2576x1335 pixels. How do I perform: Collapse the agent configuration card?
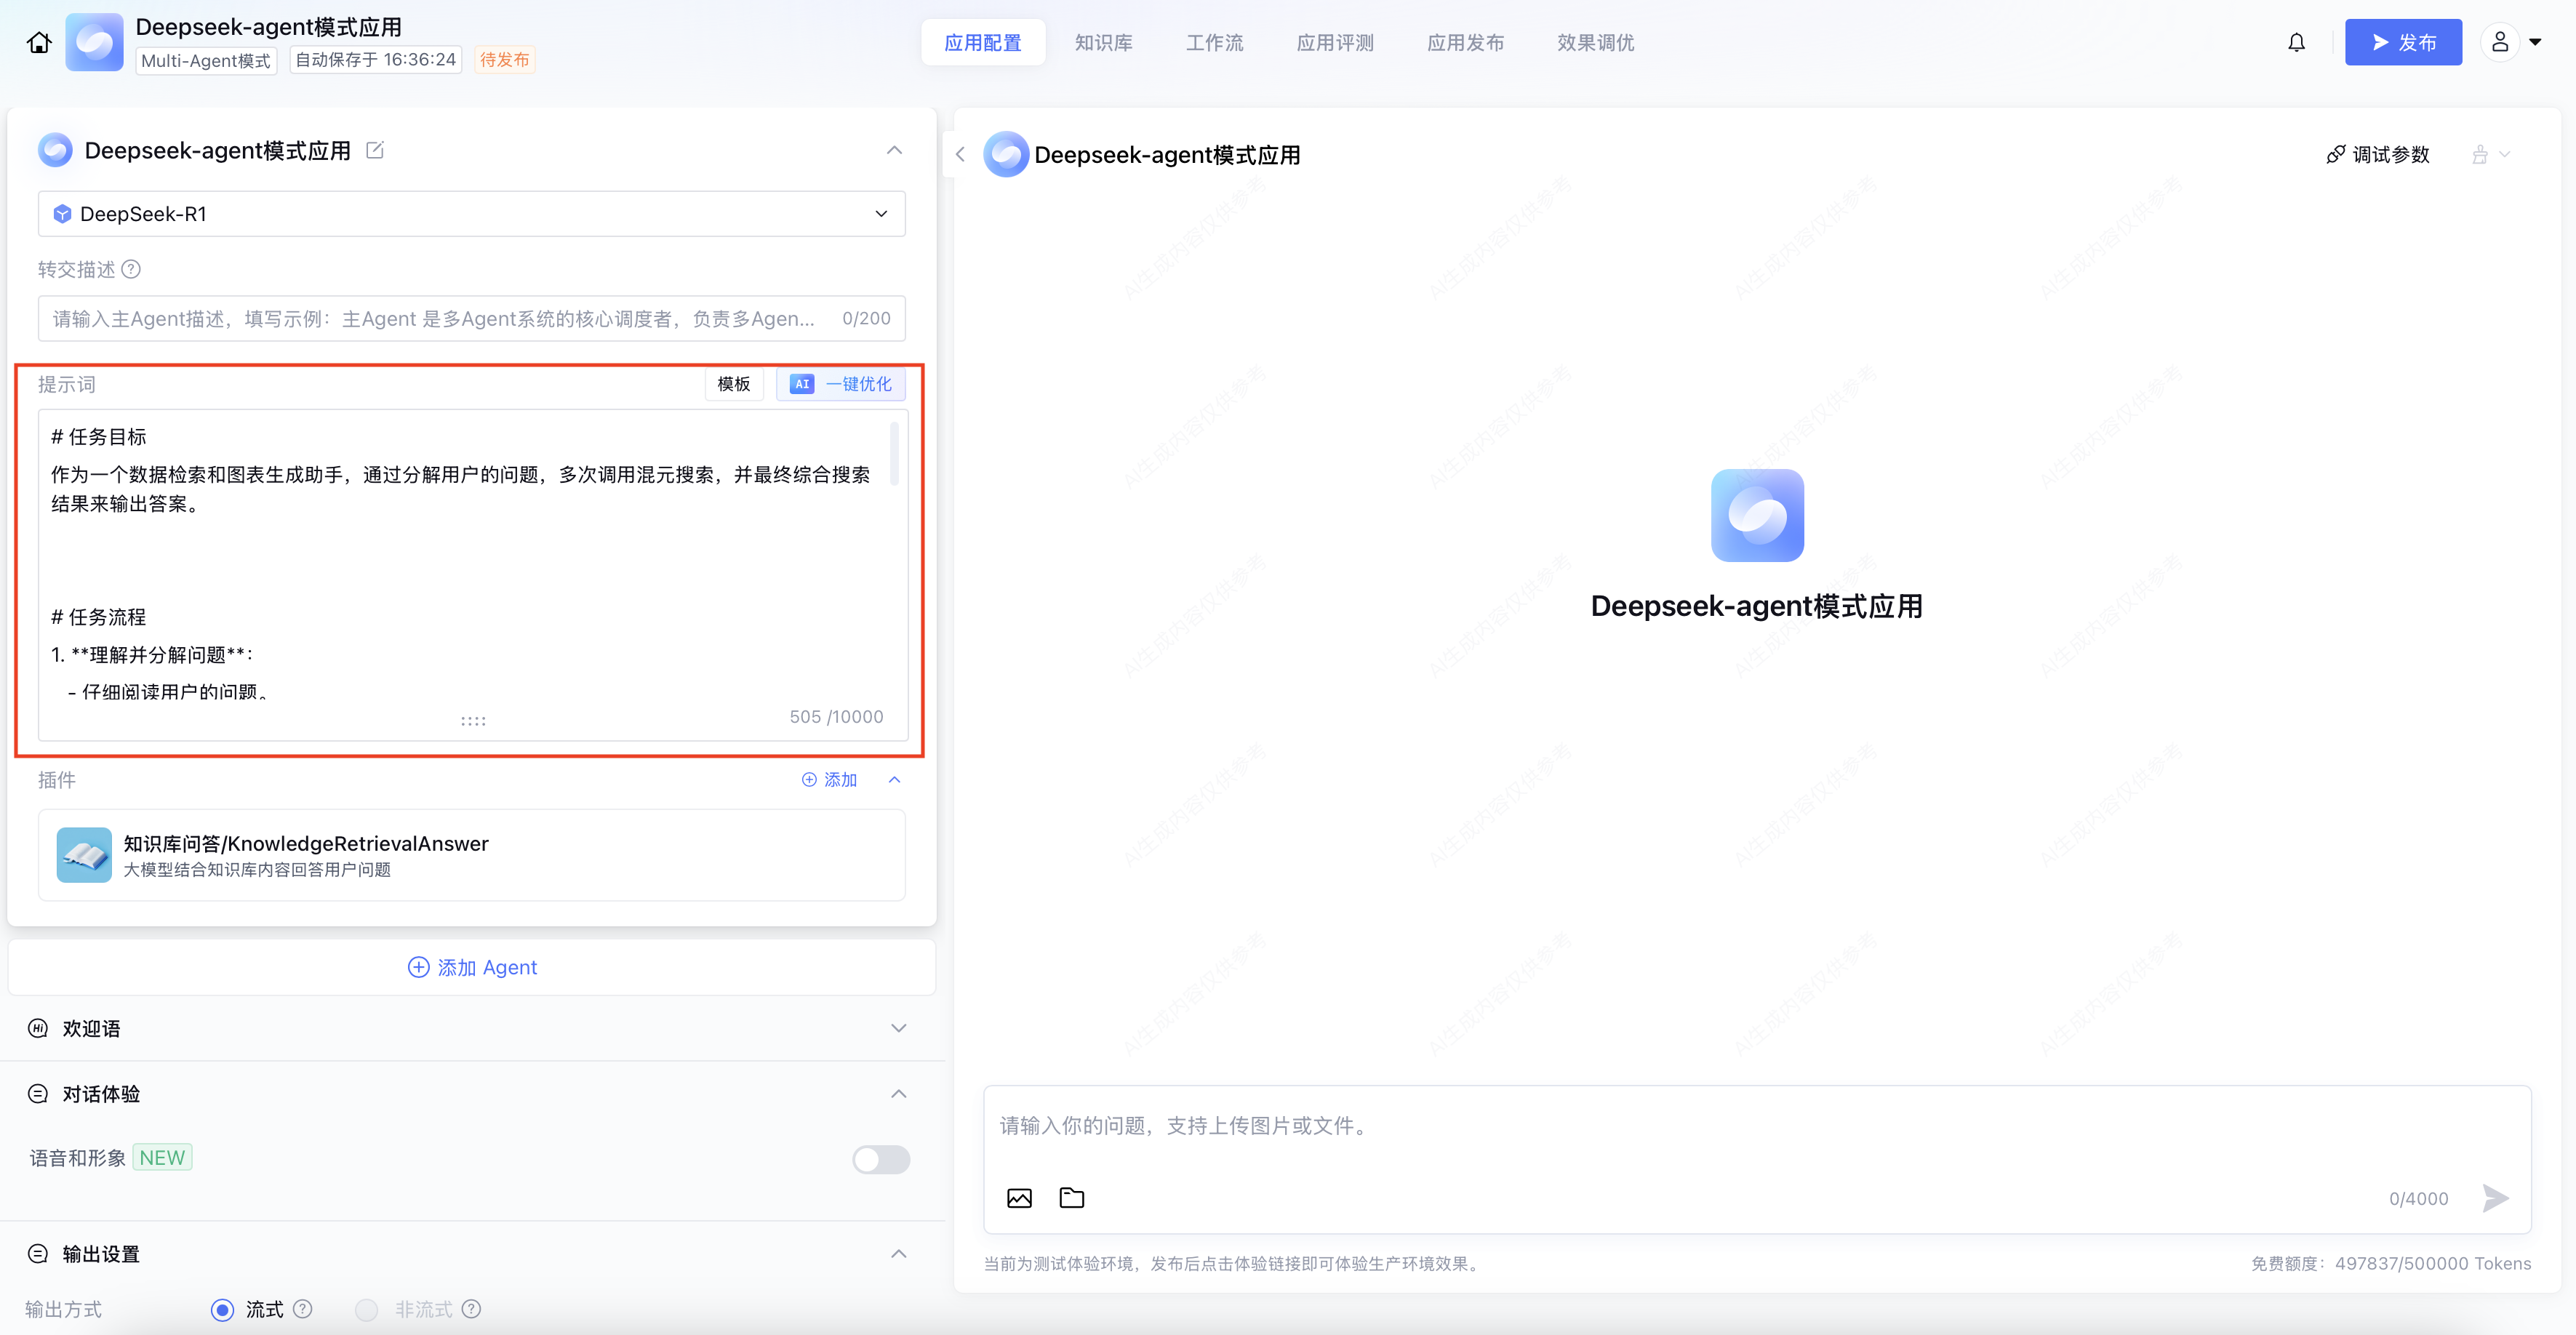[894, 150]
